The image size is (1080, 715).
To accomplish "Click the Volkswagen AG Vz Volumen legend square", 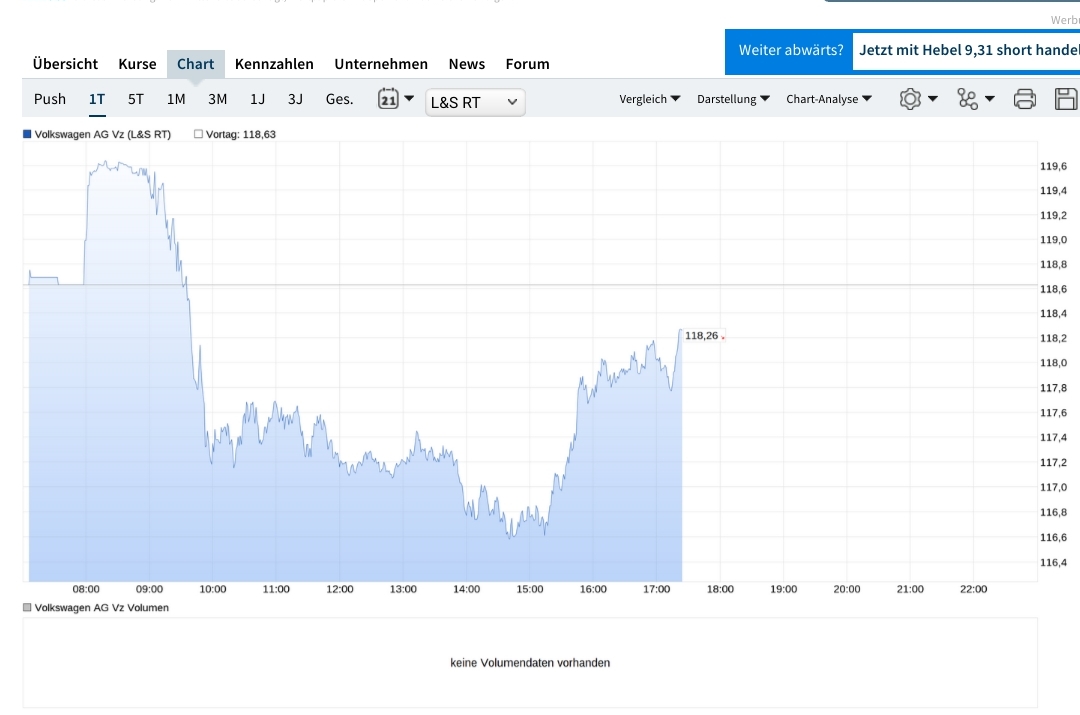I will [28, 608].
